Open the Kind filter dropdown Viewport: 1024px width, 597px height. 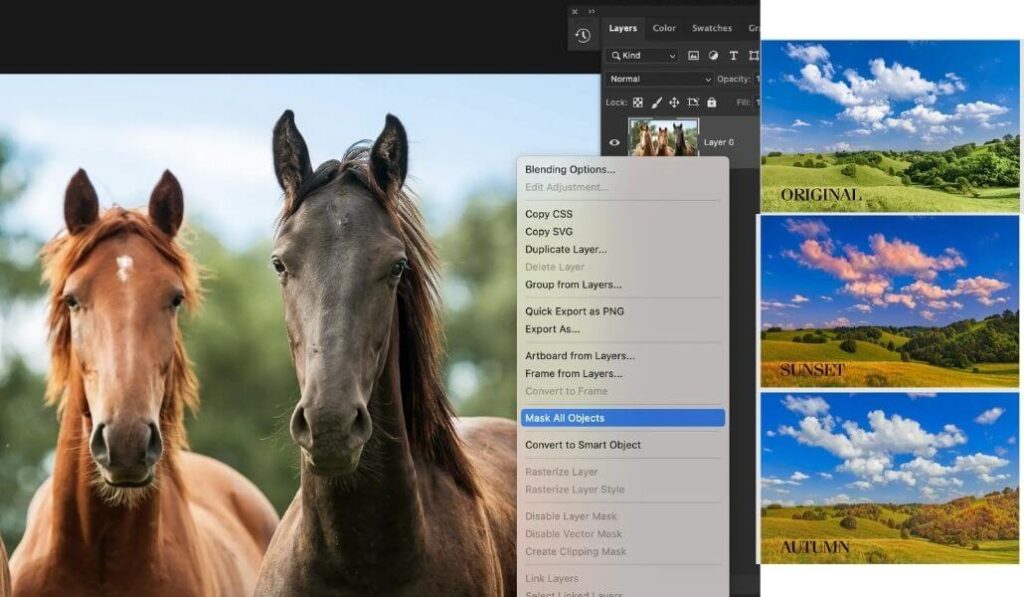pyautogui.click(x=643, y=56)
